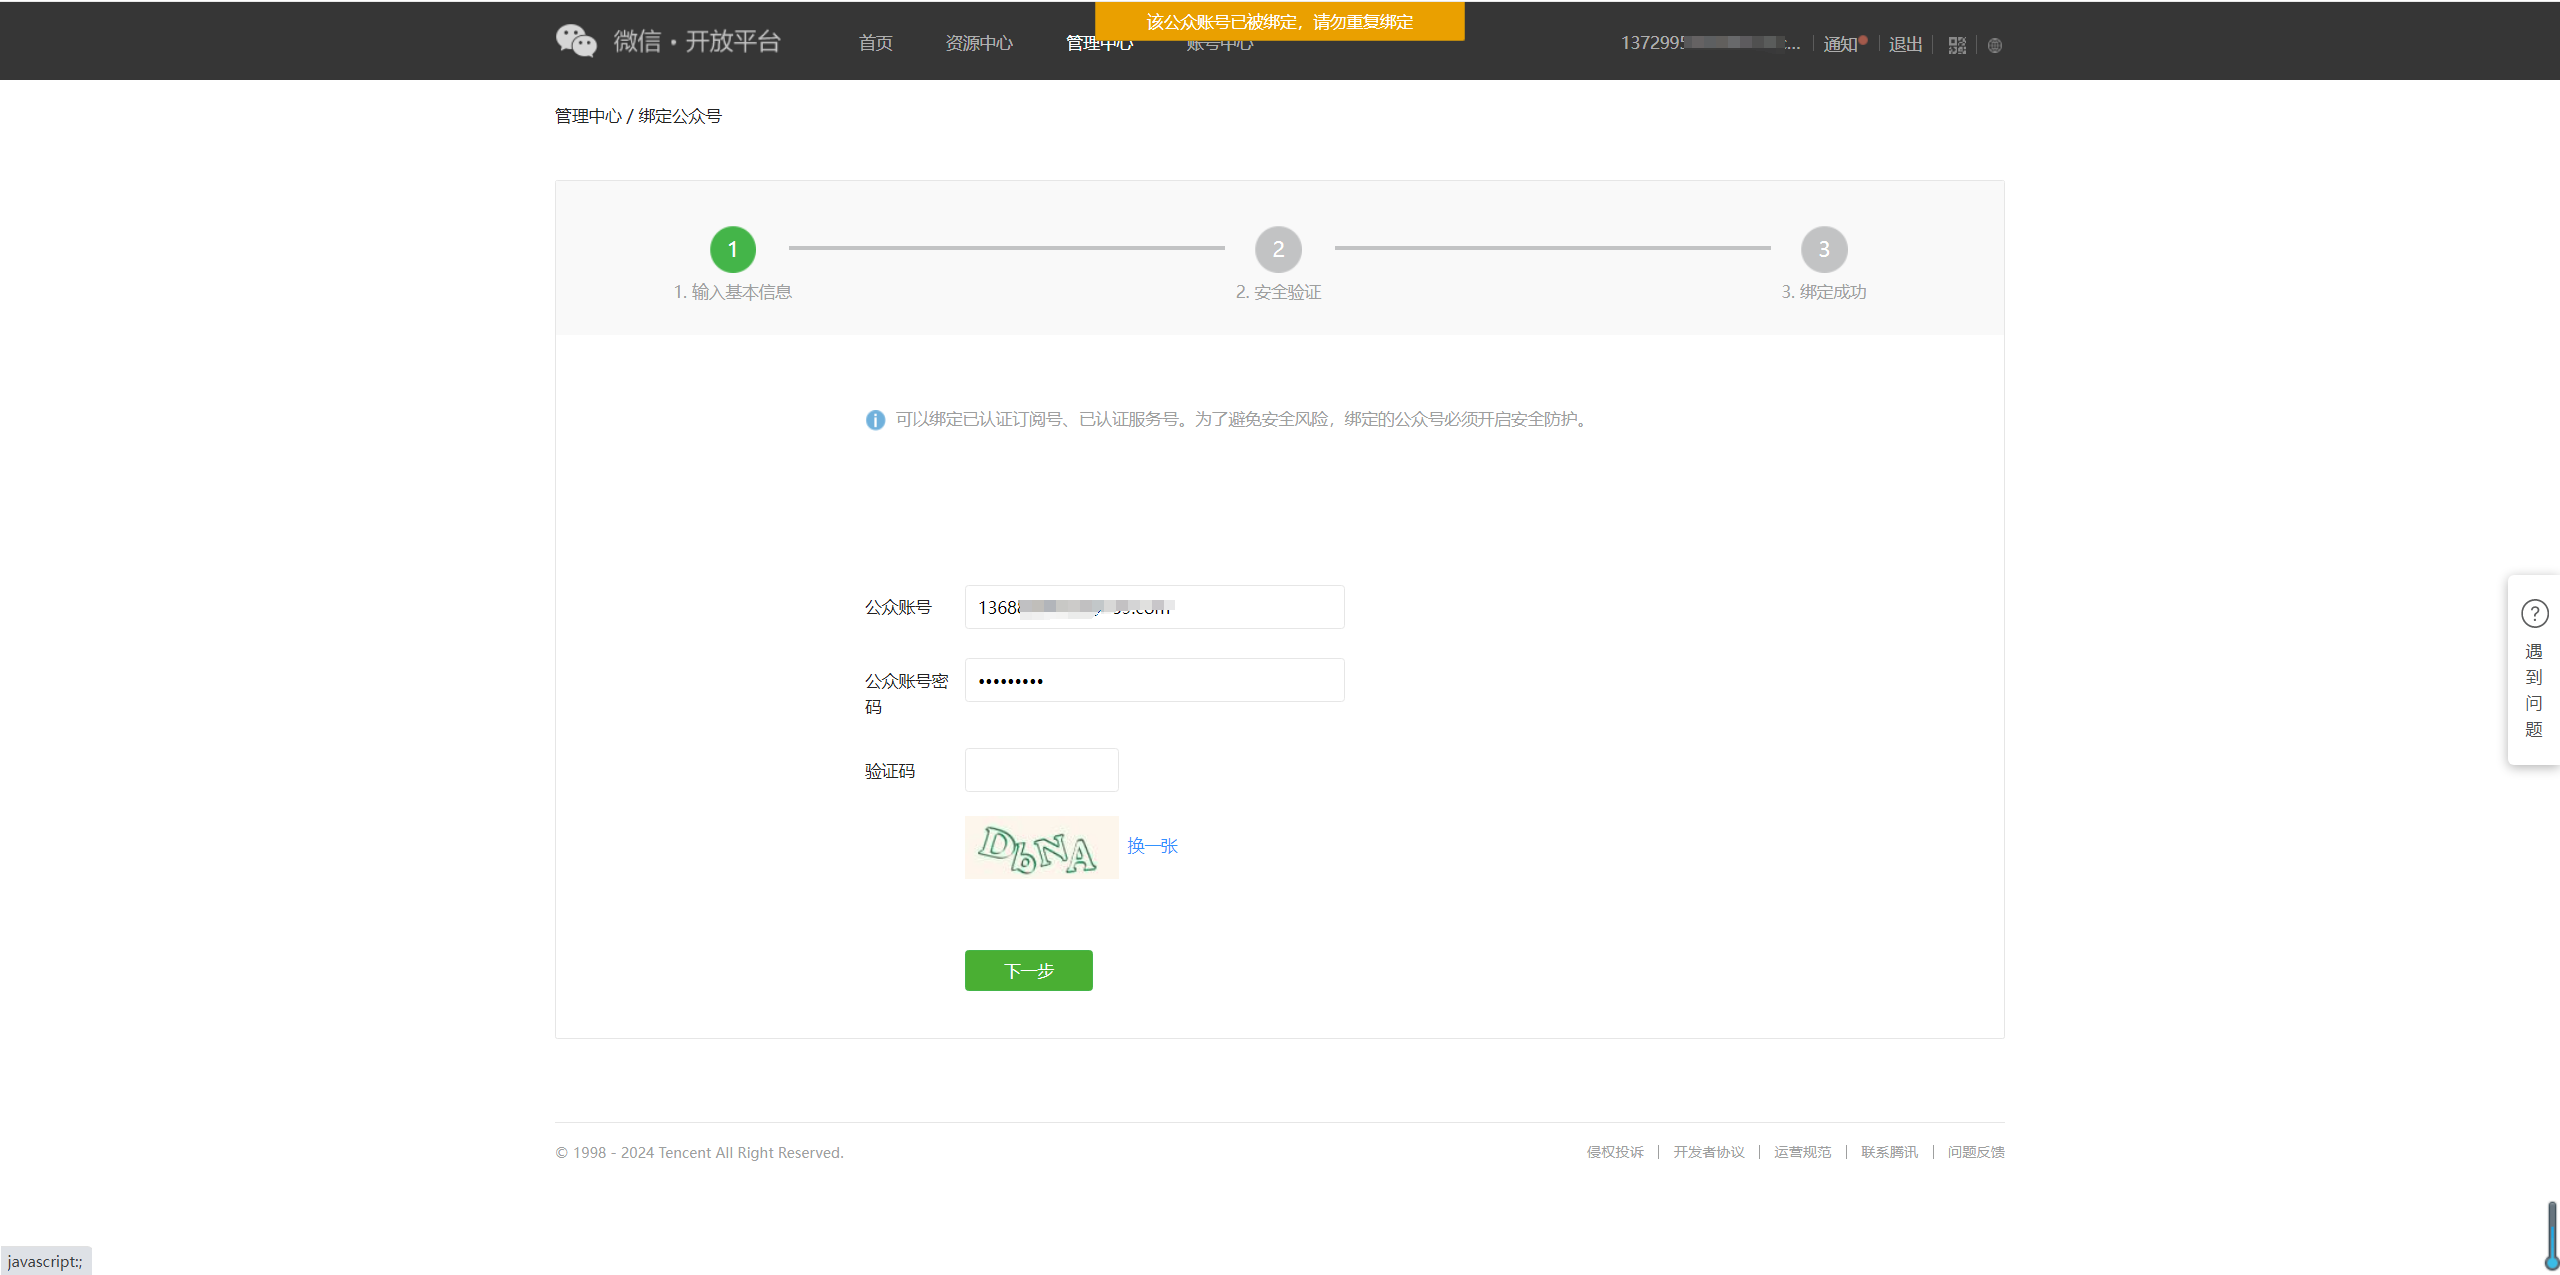Open 资源中心 in the top navigation
This screenshot has width=2560, height=1275.
(x=979, y=43)
